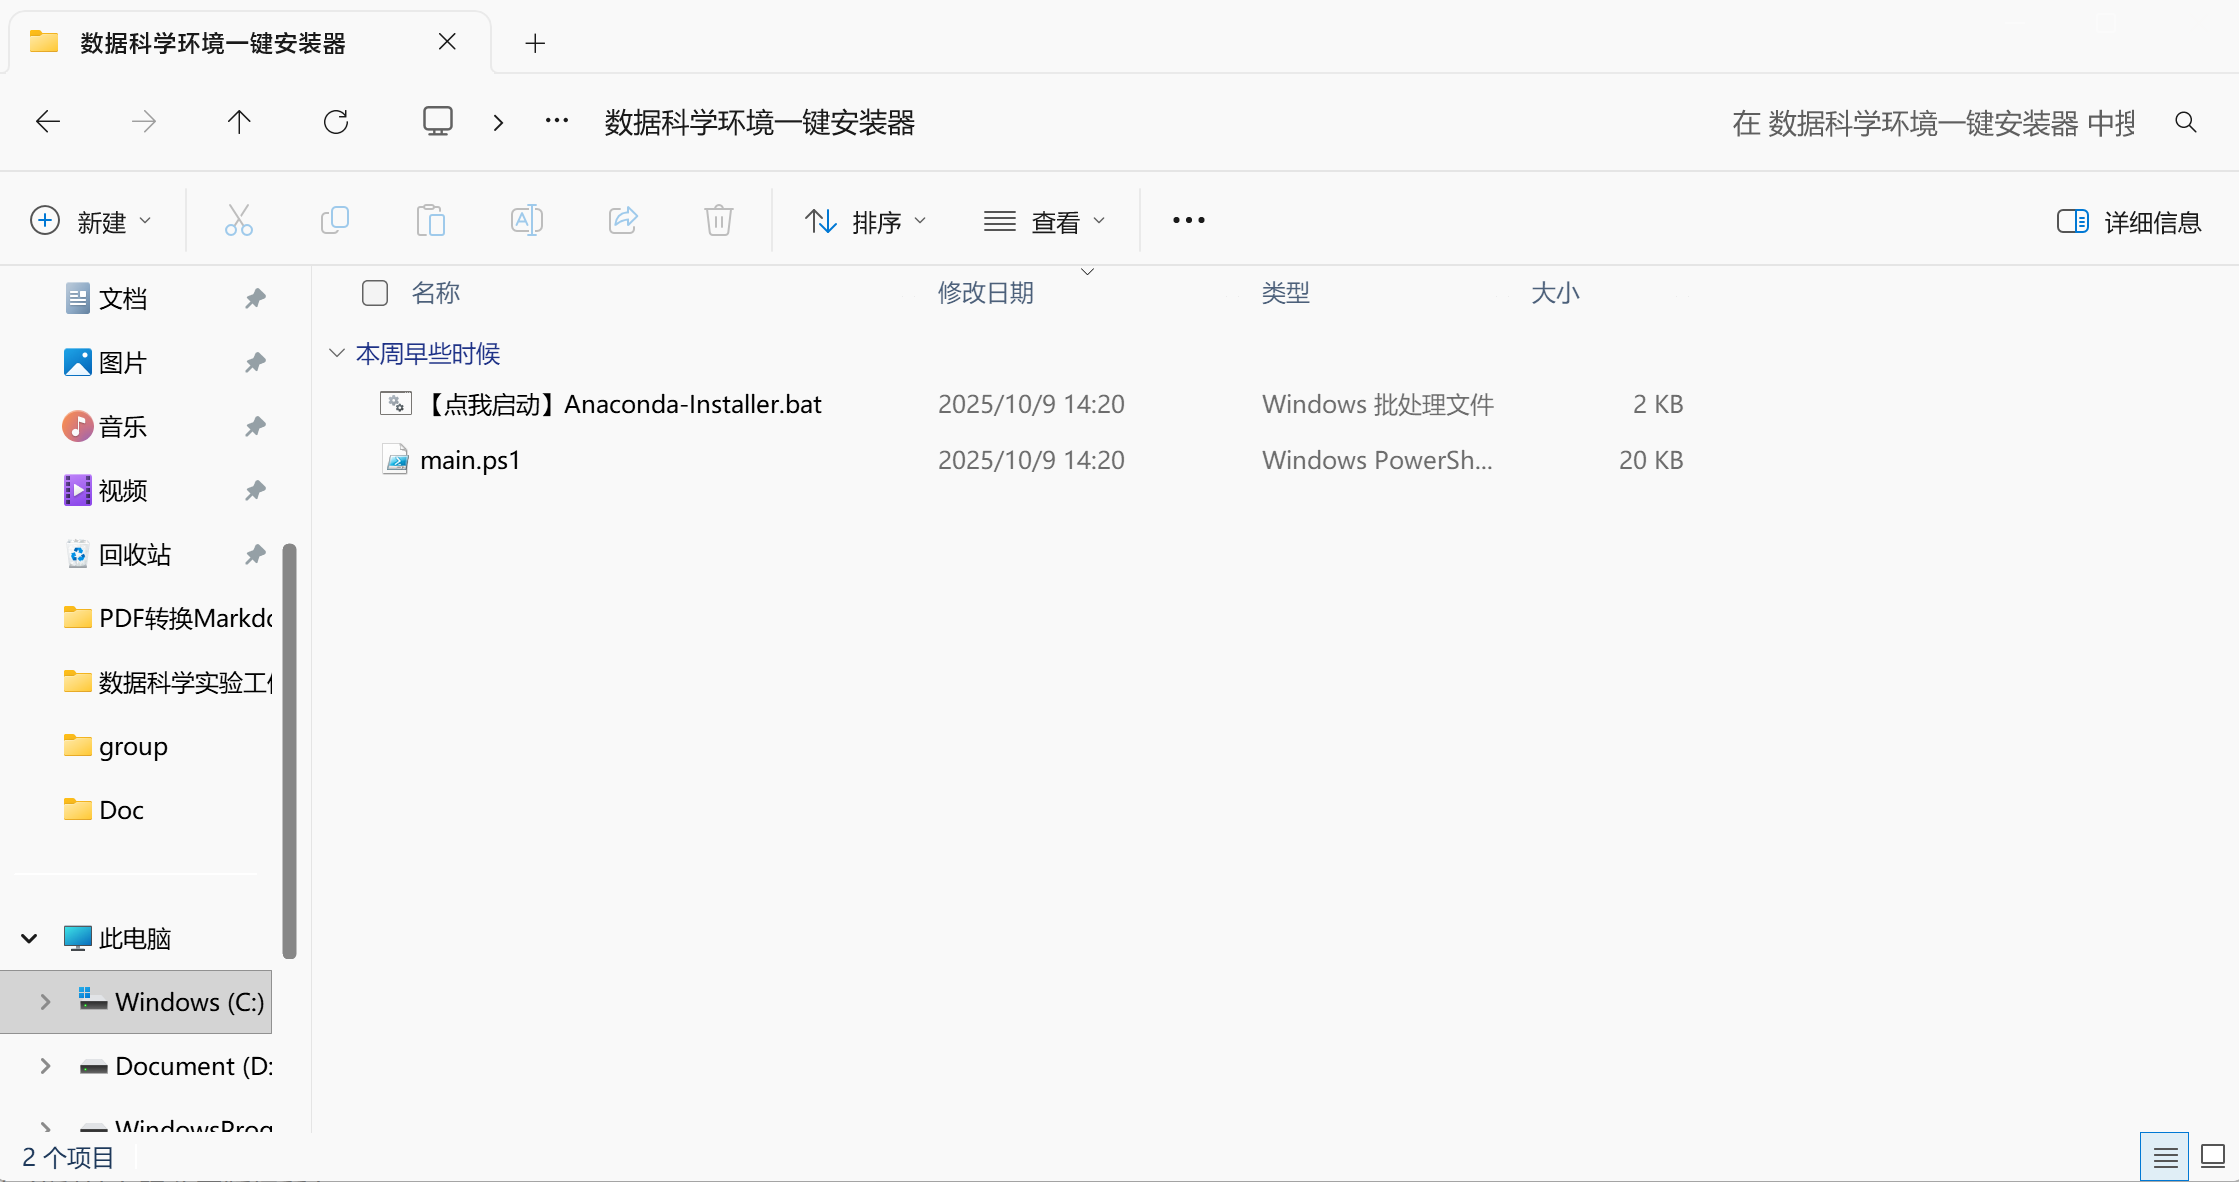Open the 排序 sort dropdown
This screenshot has width=2239, height=1182.
point(866,221)
